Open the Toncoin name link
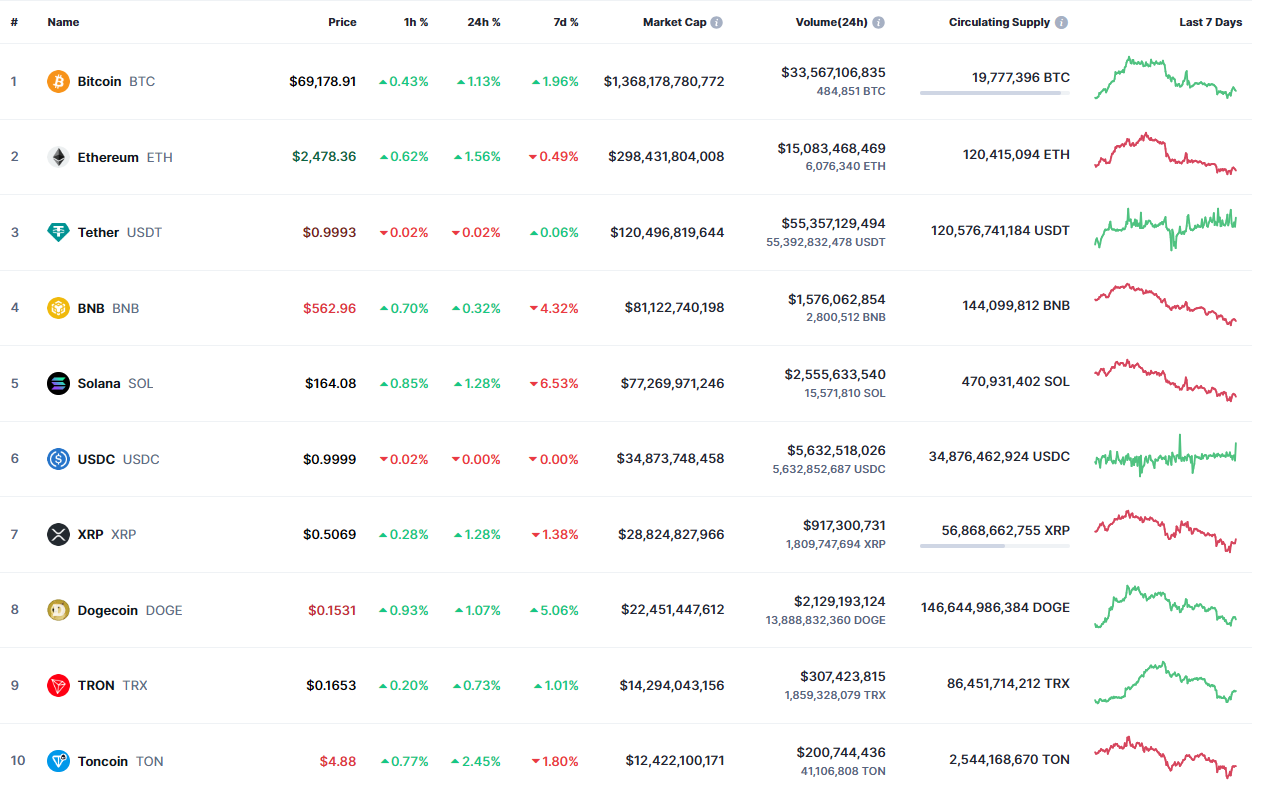1270x799 pixels. point(103,761)
